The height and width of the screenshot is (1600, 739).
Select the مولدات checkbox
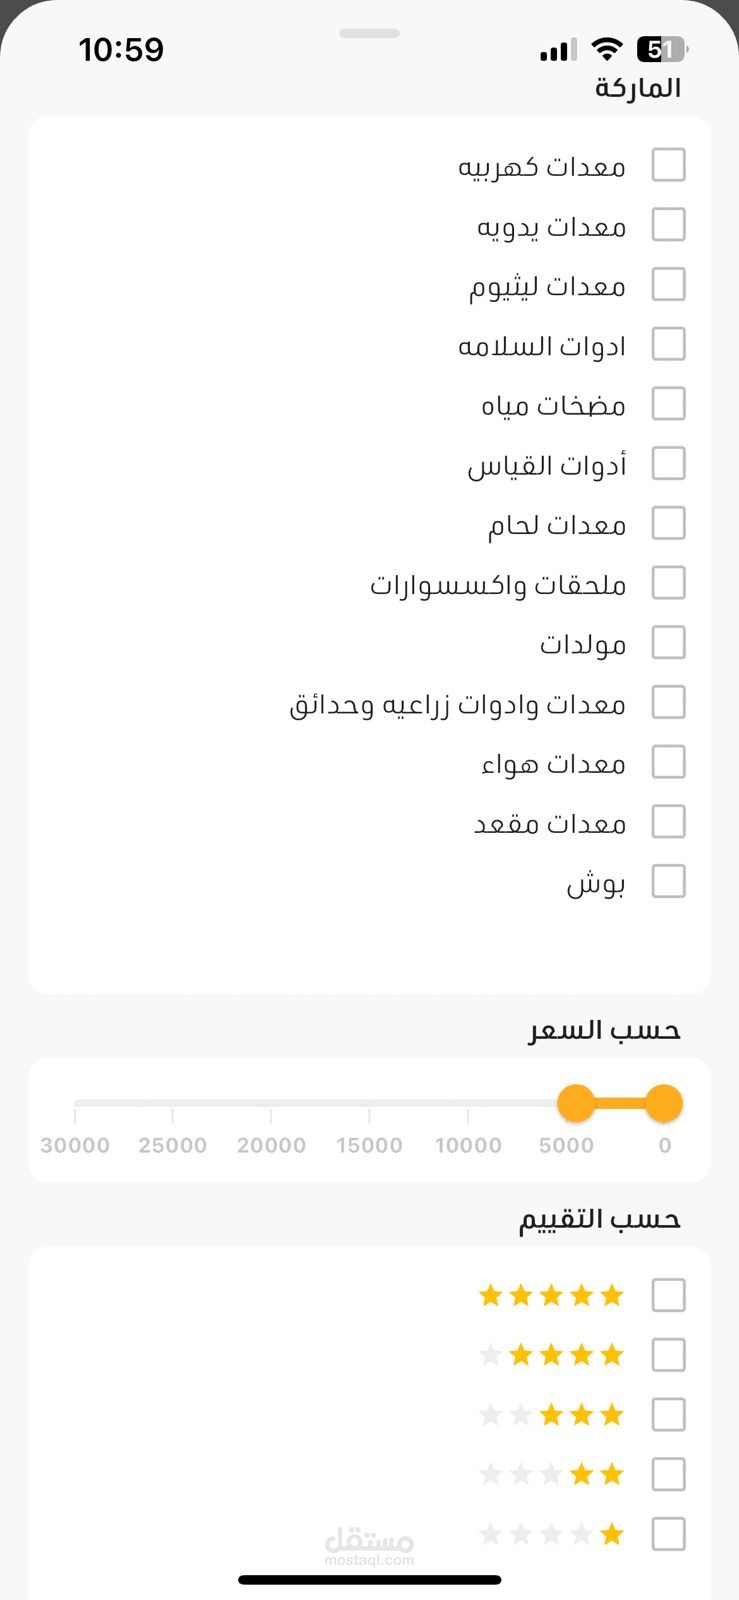(668, 643)
